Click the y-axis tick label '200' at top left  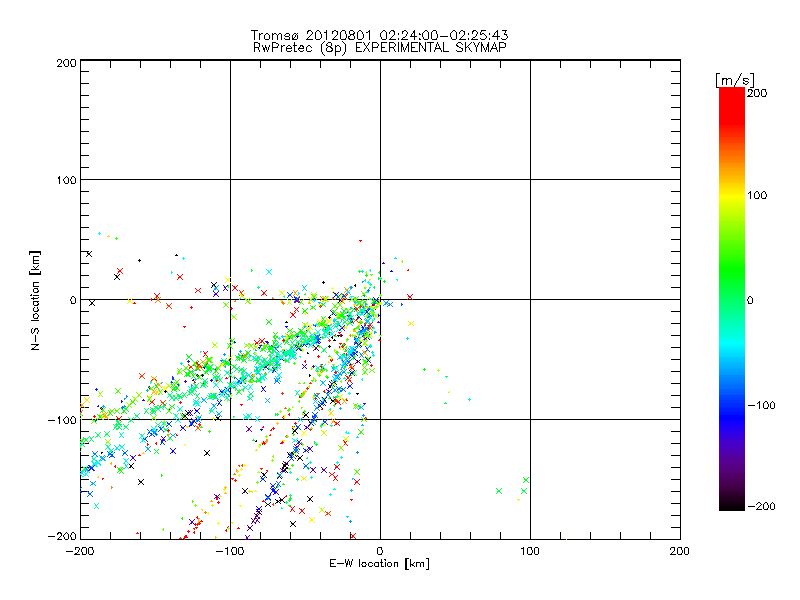pyautogui.click(x=66, y=63)
